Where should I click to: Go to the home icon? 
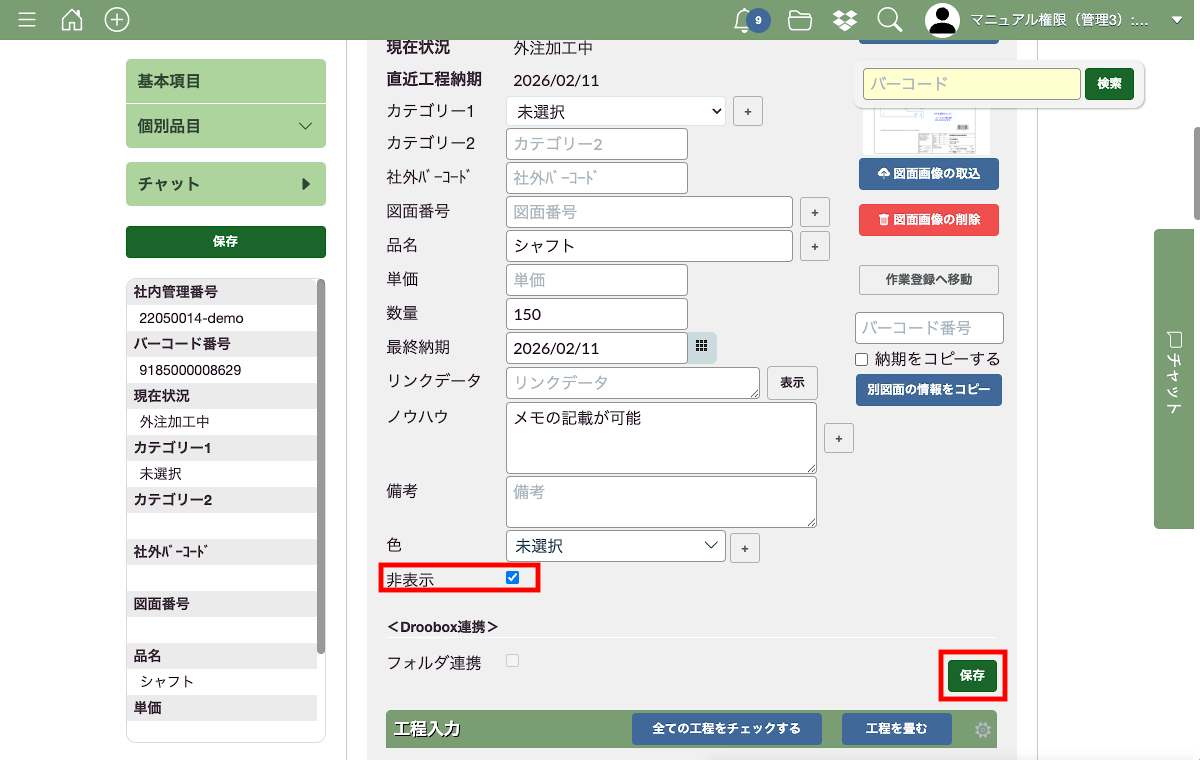[72, 20]
